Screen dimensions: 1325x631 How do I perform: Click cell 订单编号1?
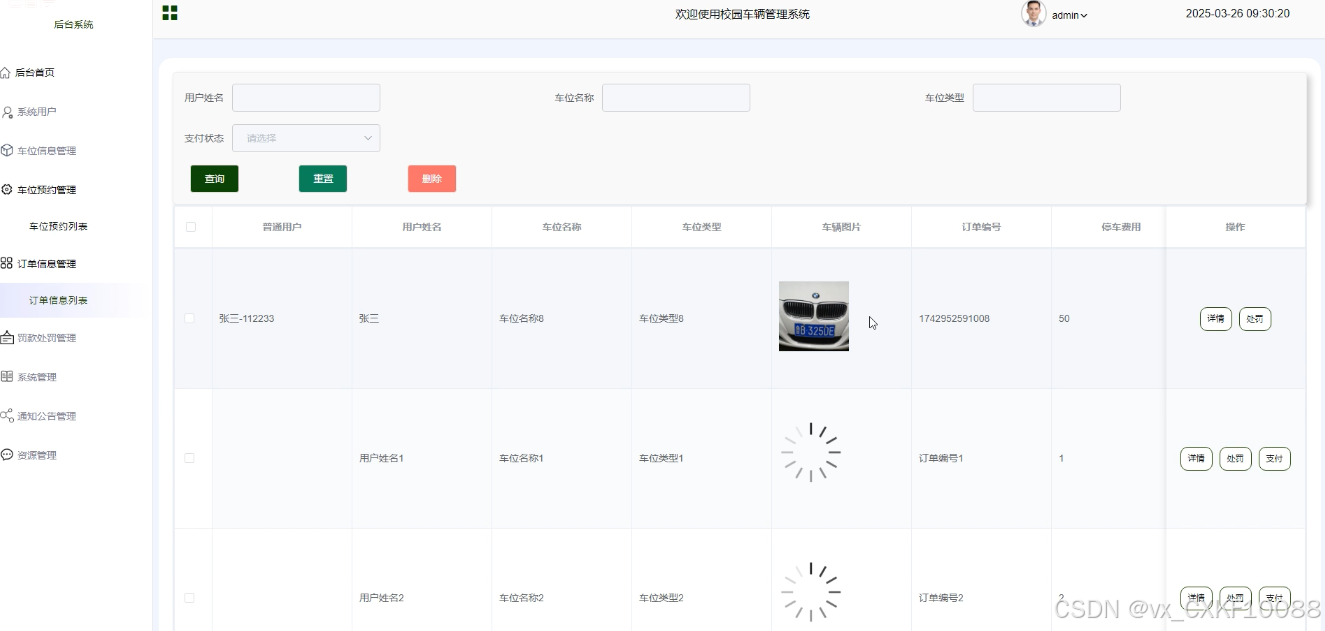(941, 459)
